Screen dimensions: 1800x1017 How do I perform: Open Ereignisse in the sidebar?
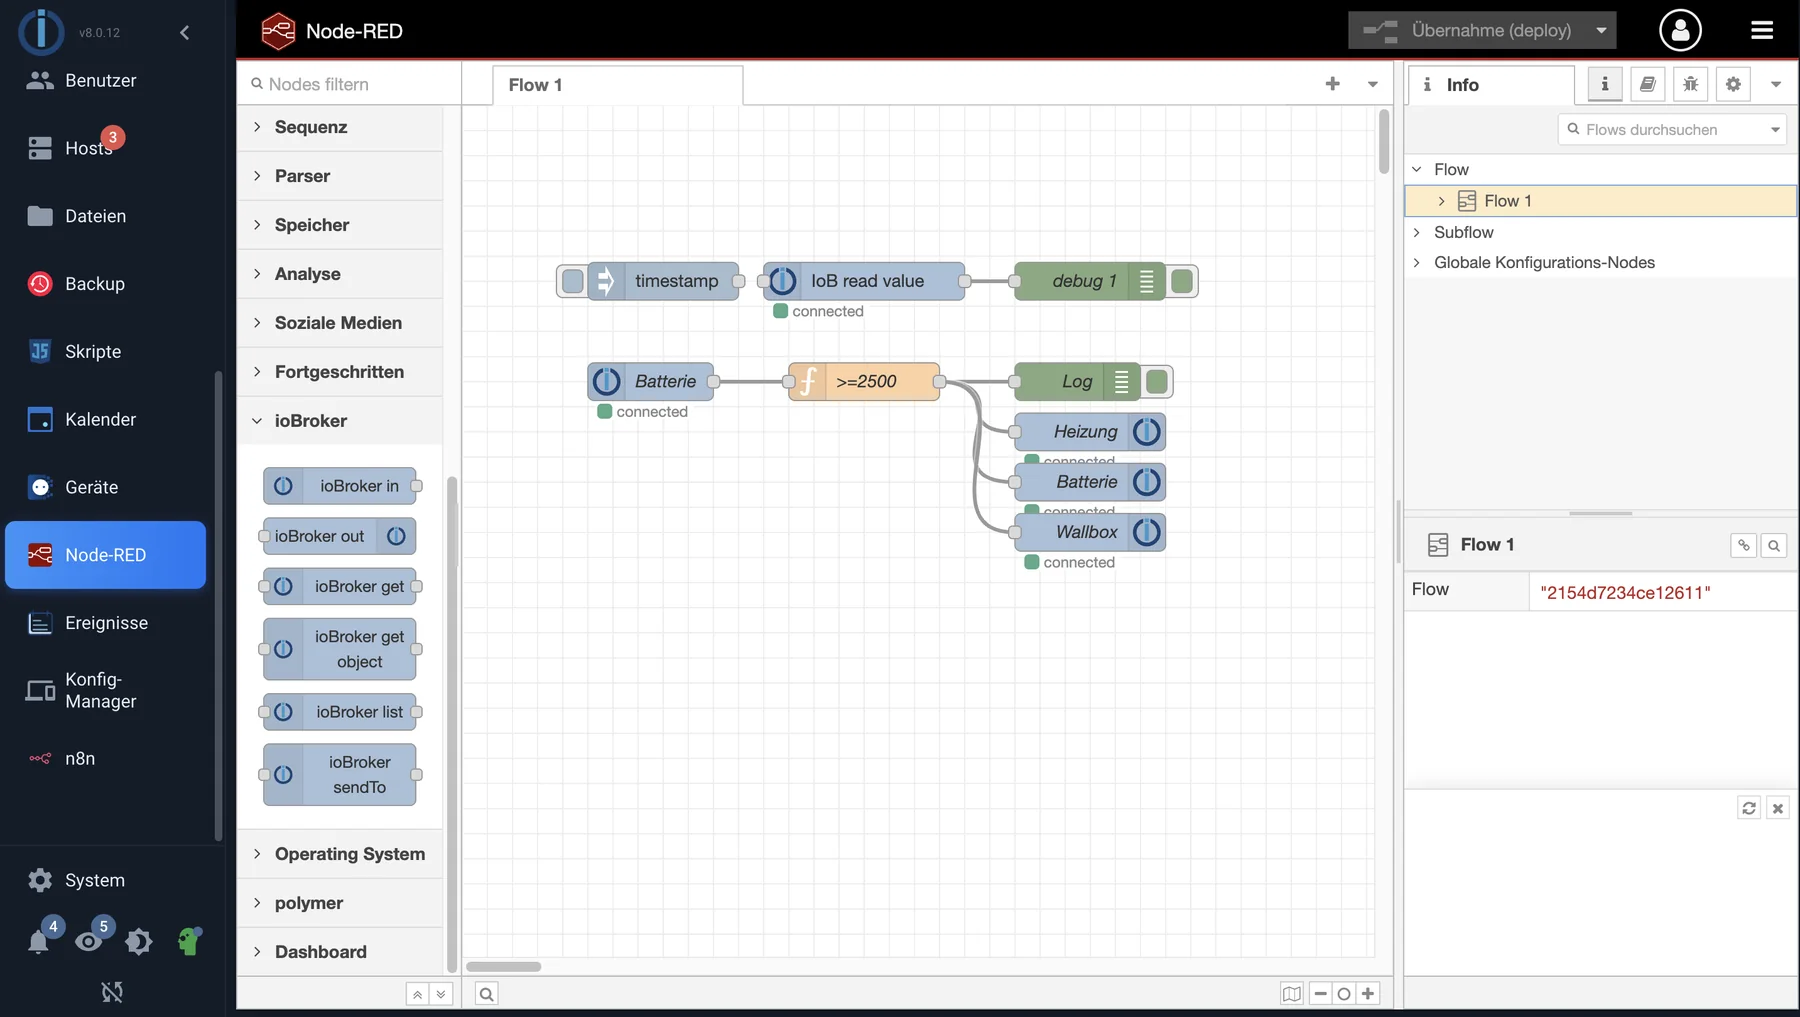[x=105, y=623]
